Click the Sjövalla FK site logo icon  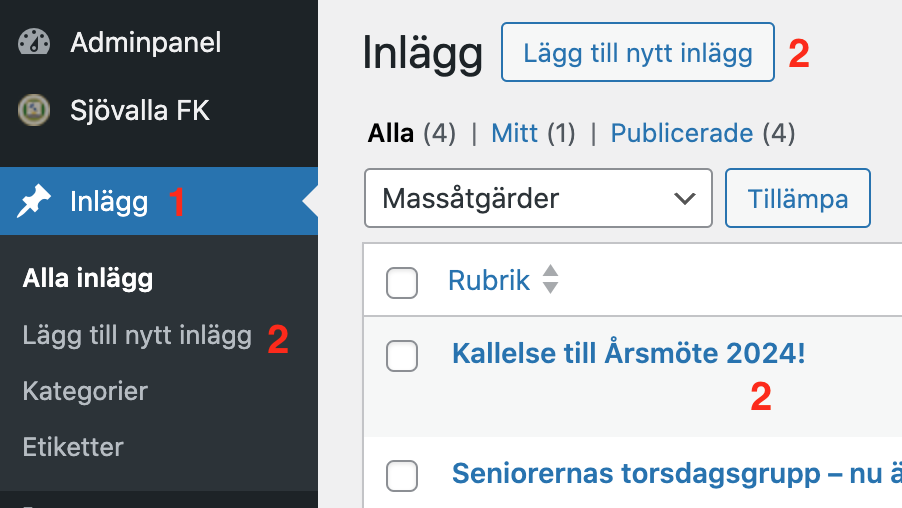click(x=34, y=109)
